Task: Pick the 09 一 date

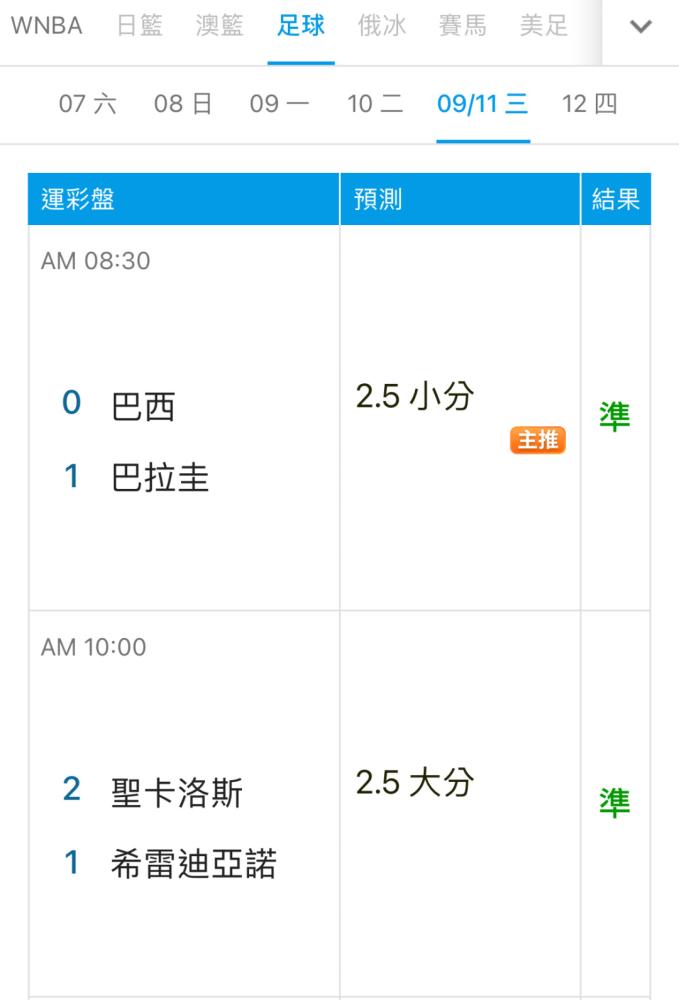Action: 279,103
